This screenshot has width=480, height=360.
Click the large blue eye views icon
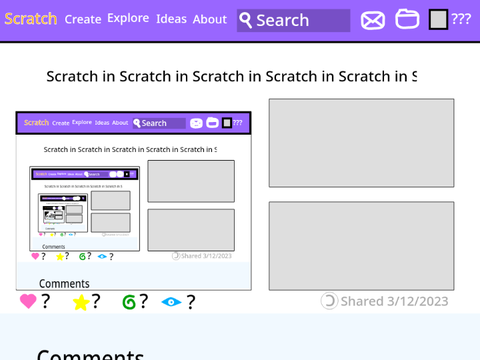tap(171, 302)
